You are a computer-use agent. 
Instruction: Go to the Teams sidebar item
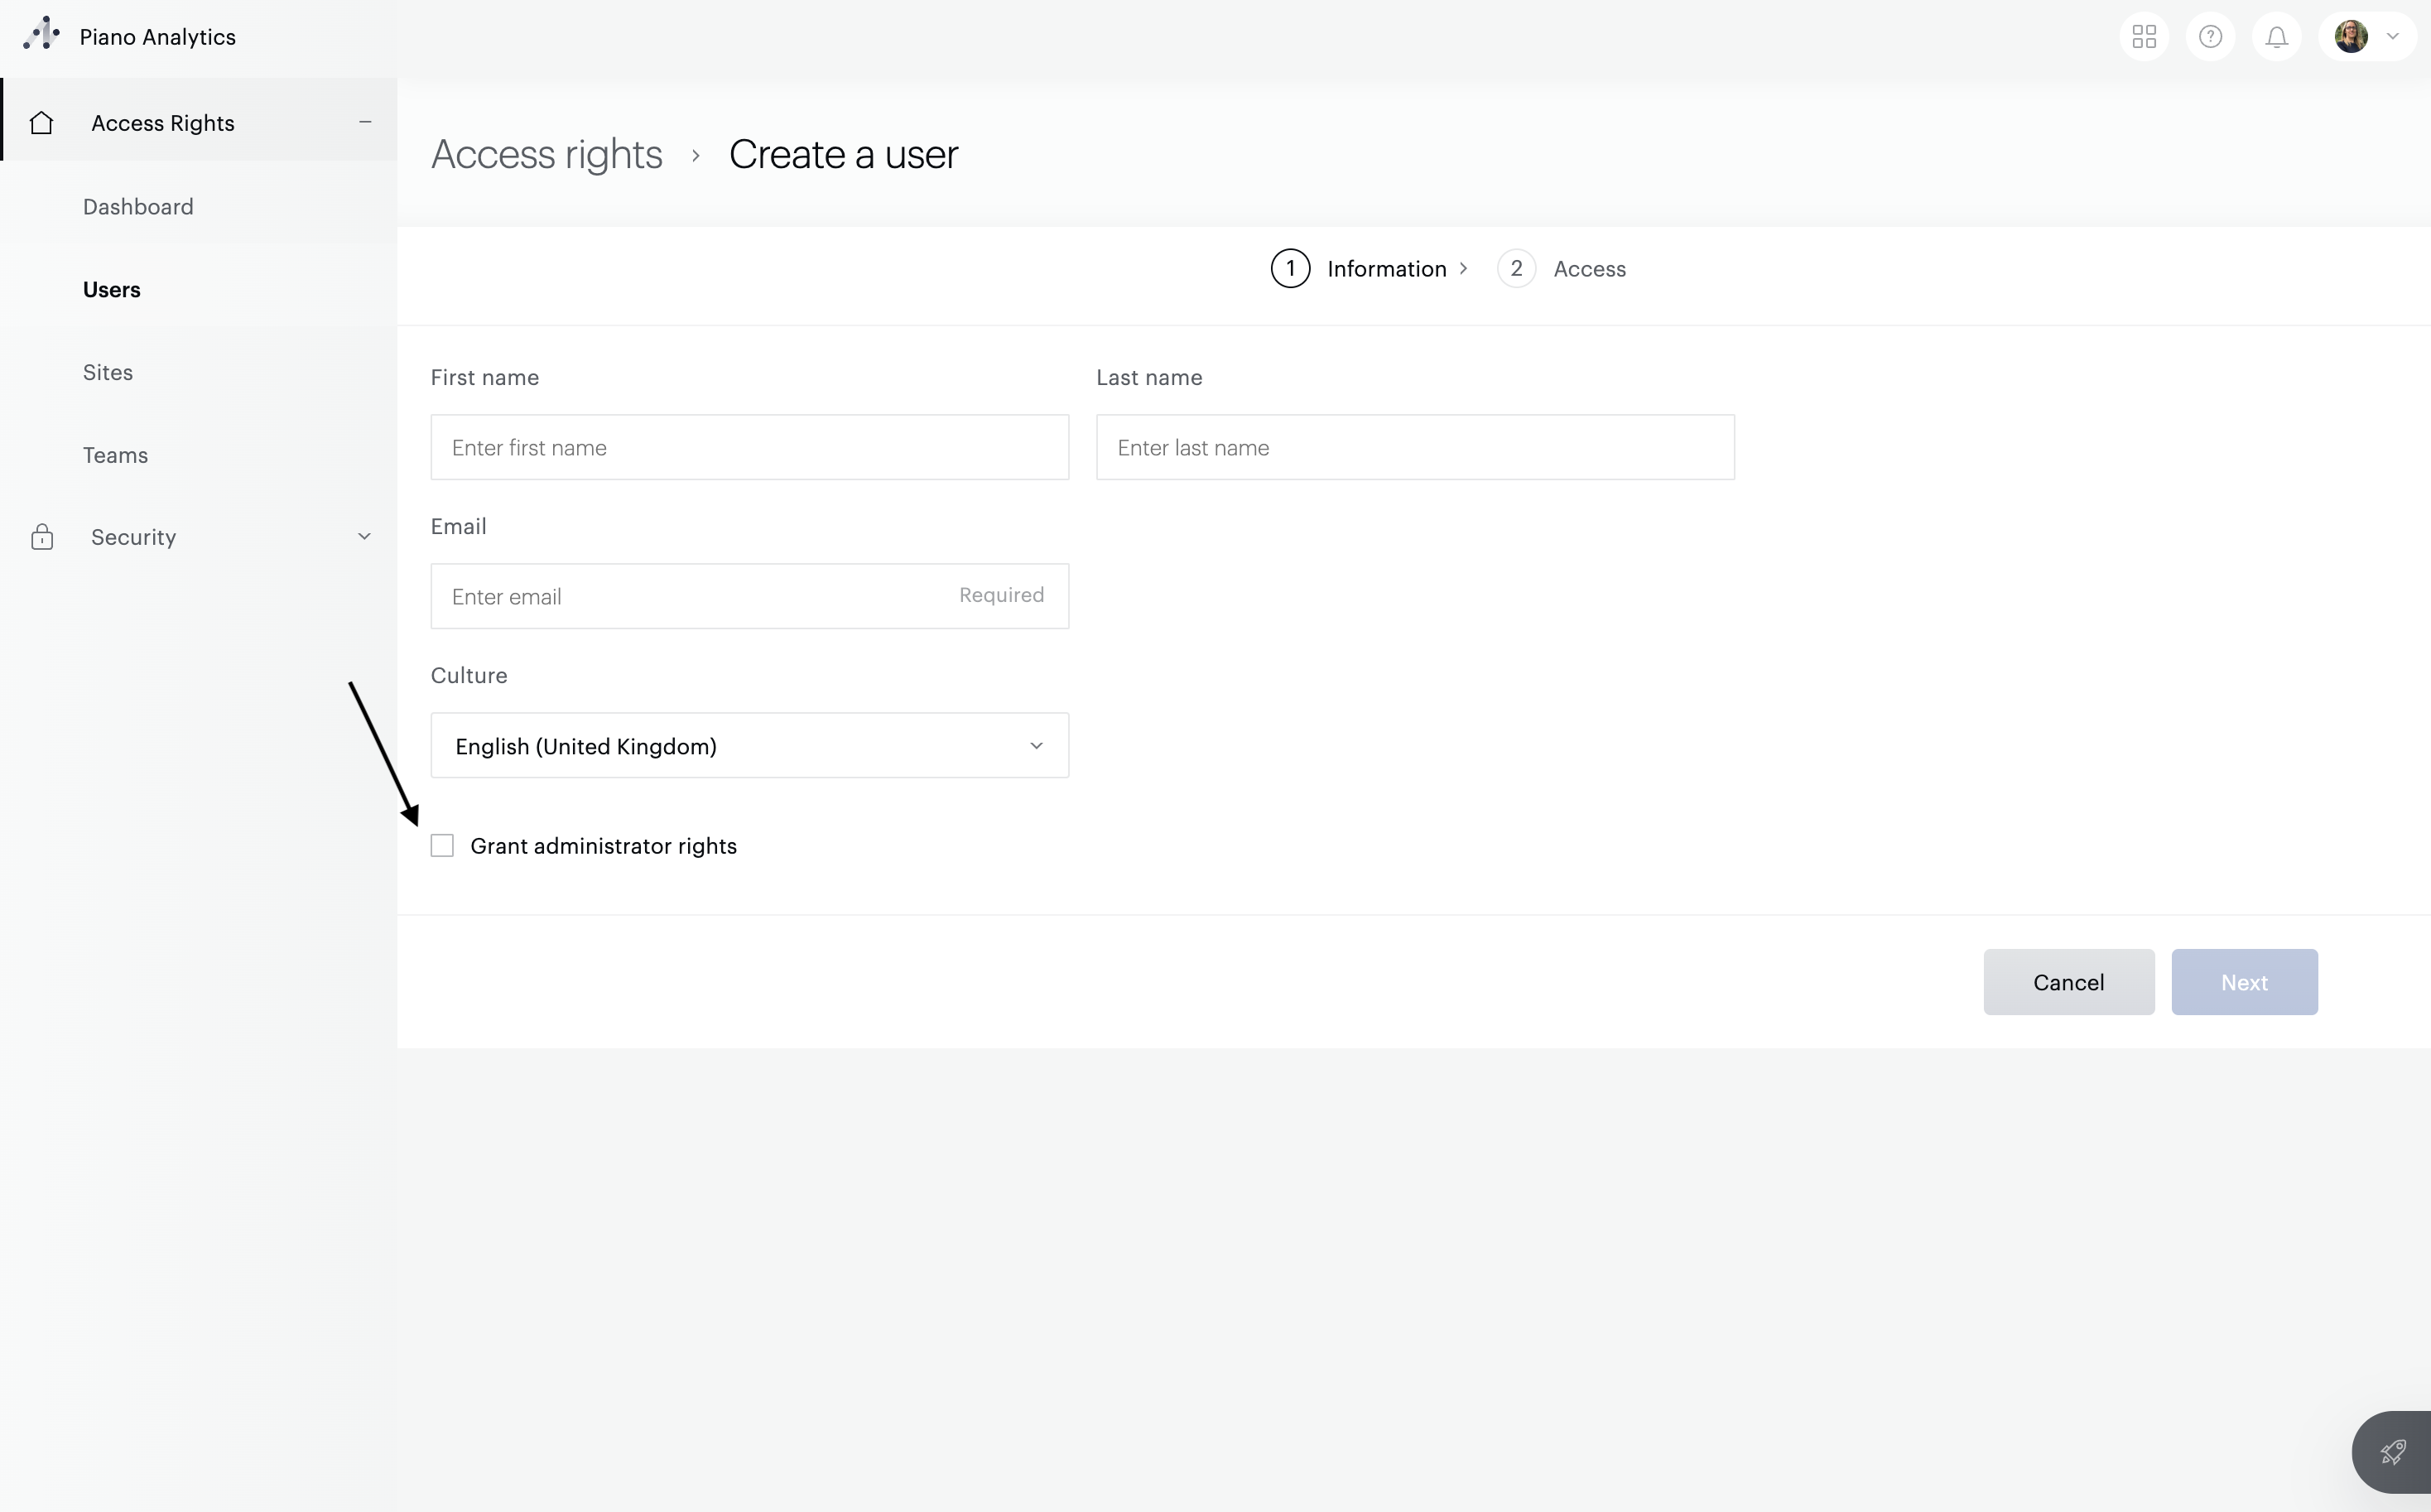(x=115, y=455)
